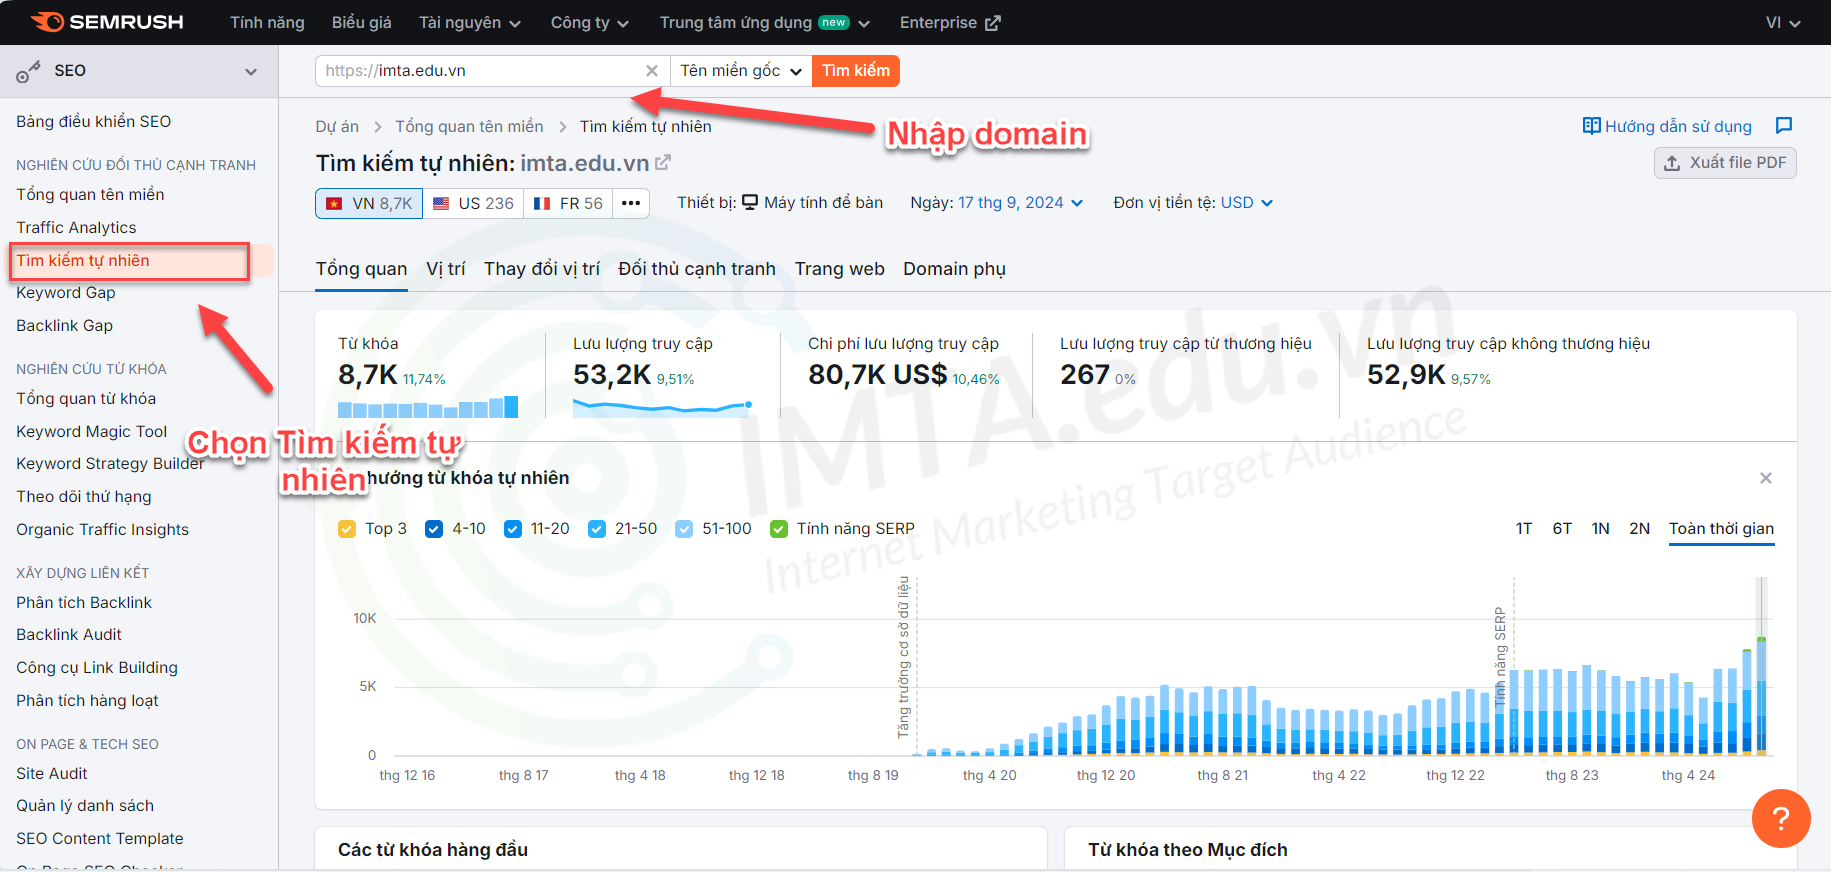This screenshot has width=1831, height=872.
Task: Clear the domain search field
Action: tap(652, 71)
